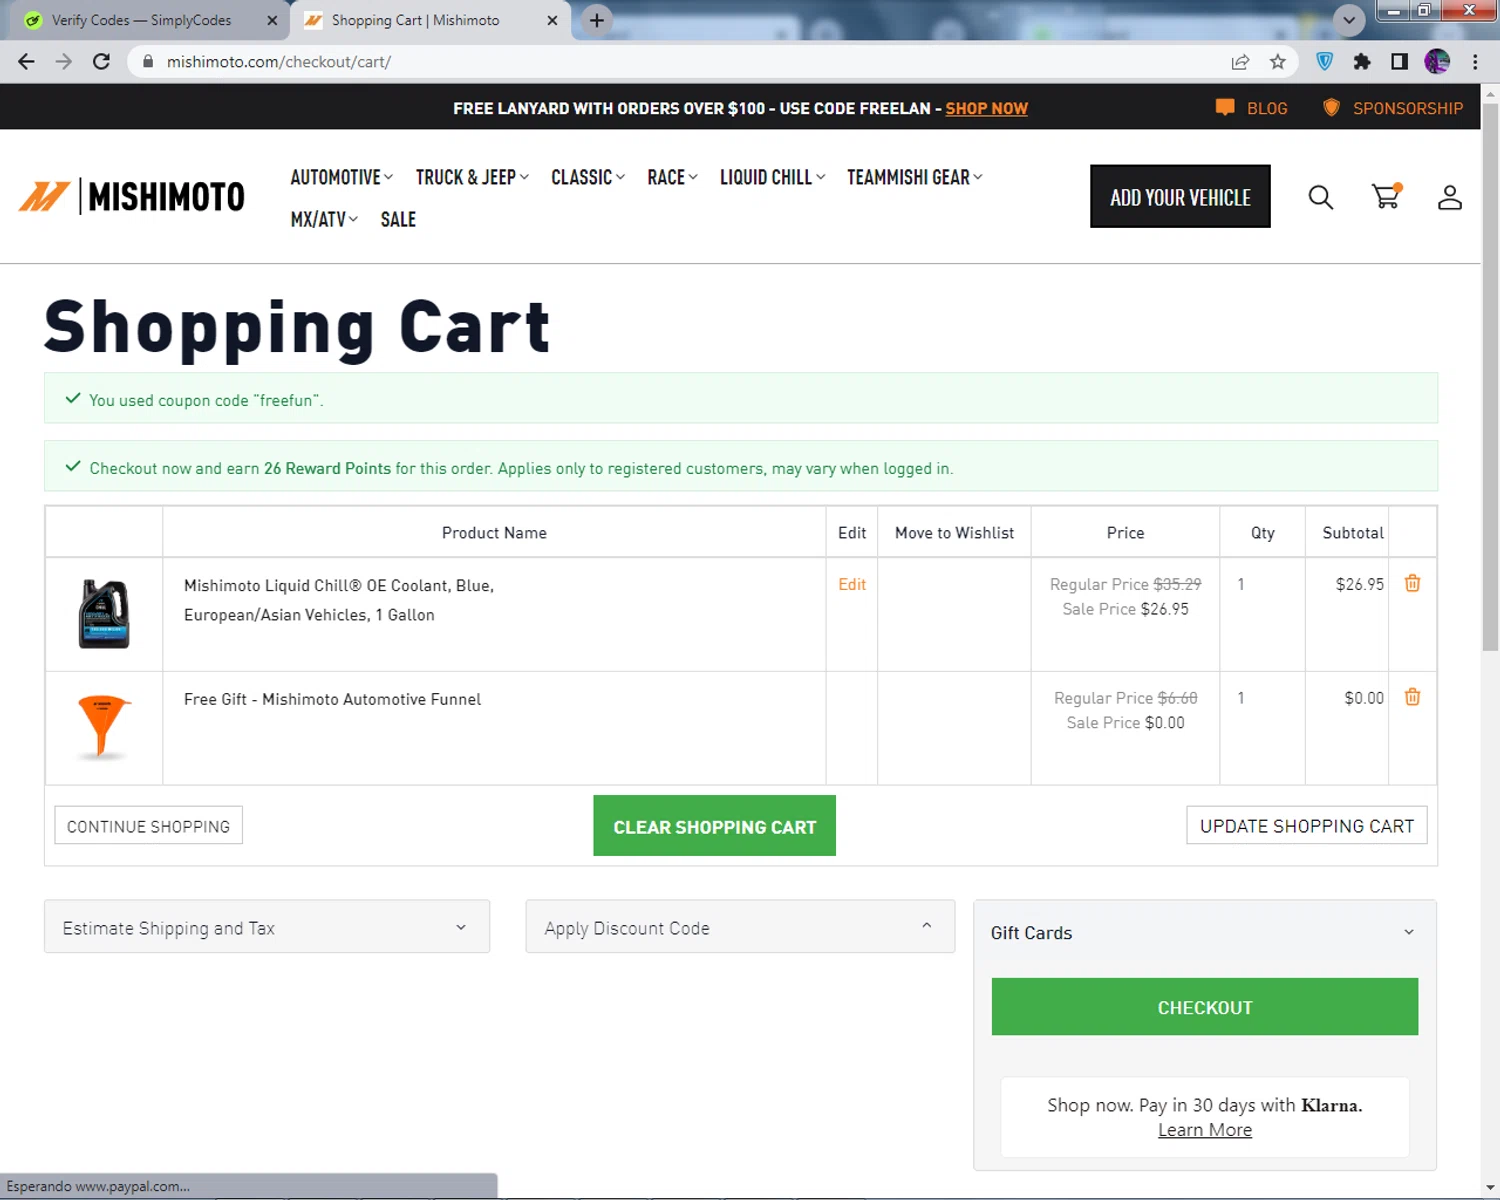Image resolution: width=1500 pixels, height=1200 pixels.
Task: Toggle the browser side panel icon
Action: point(1399,62)
